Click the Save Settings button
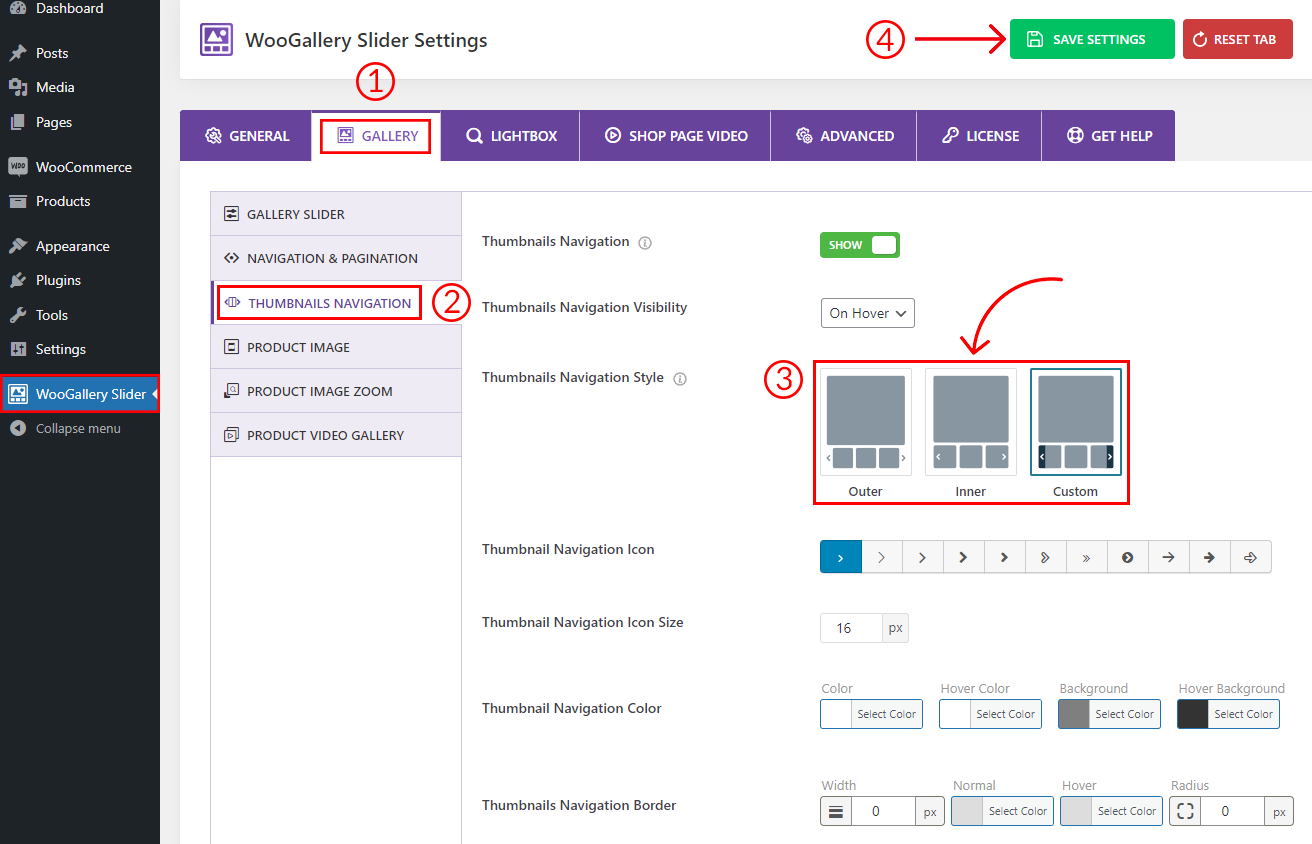Viewport: 1312px width, 844px height. click(1091, 39)
